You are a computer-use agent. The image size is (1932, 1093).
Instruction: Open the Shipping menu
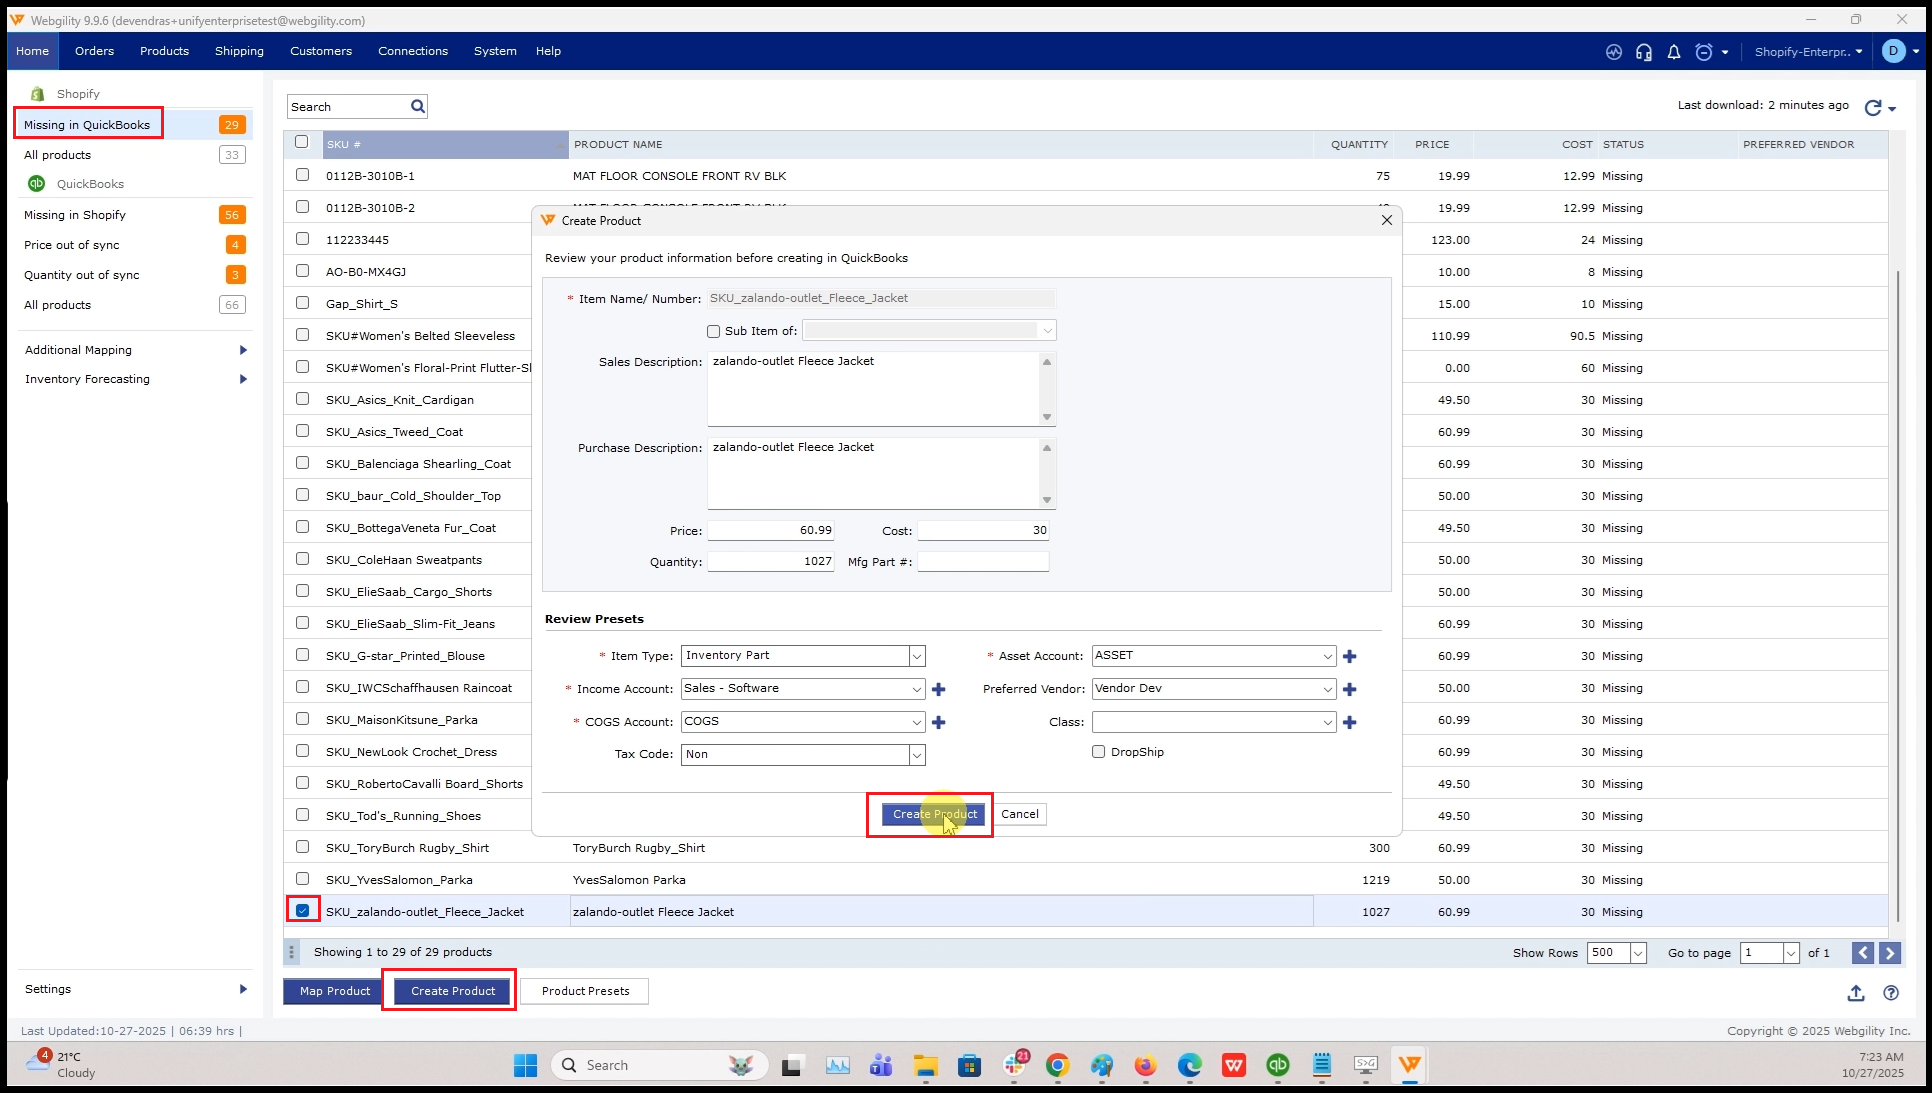pos(239,51)
